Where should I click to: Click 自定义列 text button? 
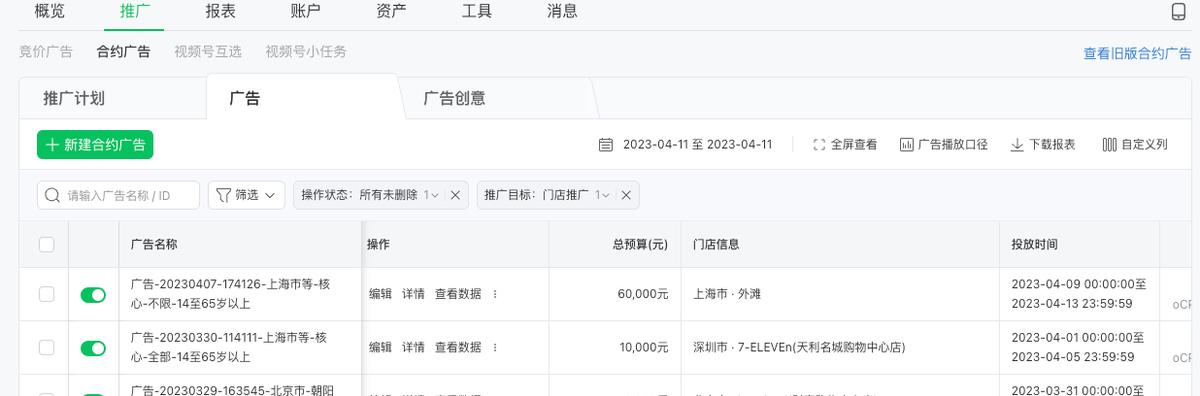tap(1144, 145)
